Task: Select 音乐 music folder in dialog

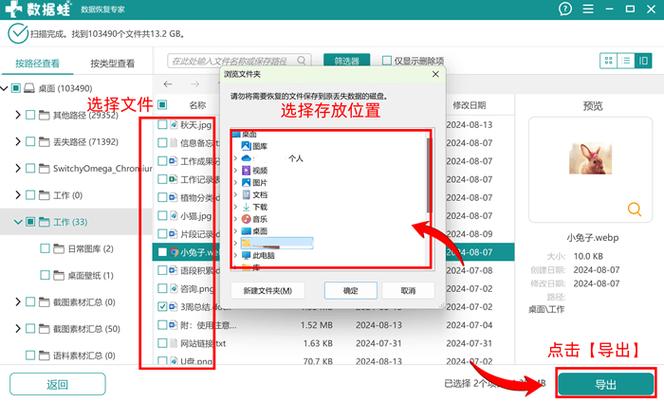Action: tap(255, 219)
